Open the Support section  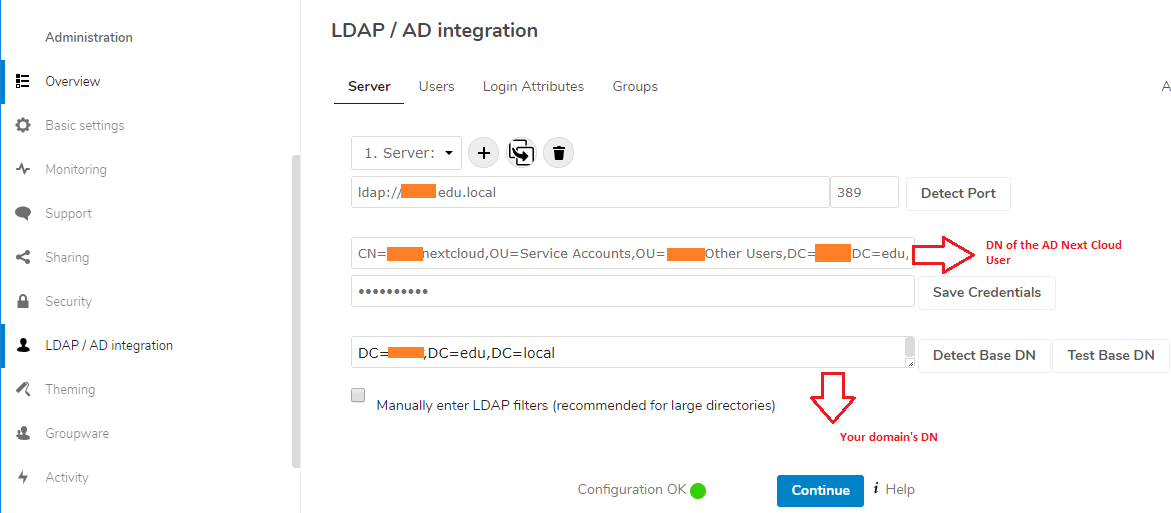click(68, 214)
